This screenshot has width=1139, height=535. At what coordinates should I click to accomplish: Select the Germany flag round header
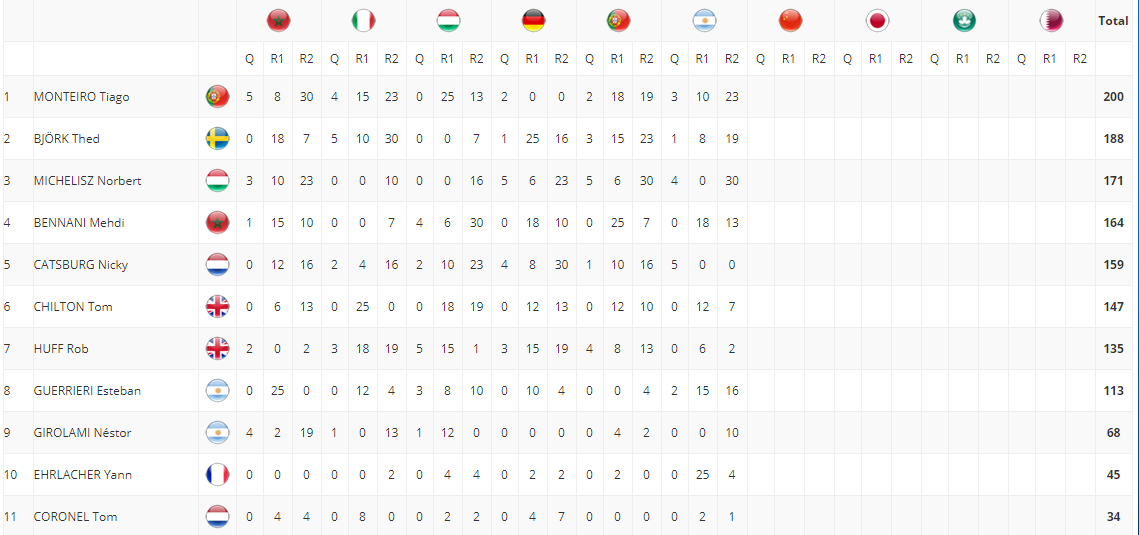[x=534, y=22]
